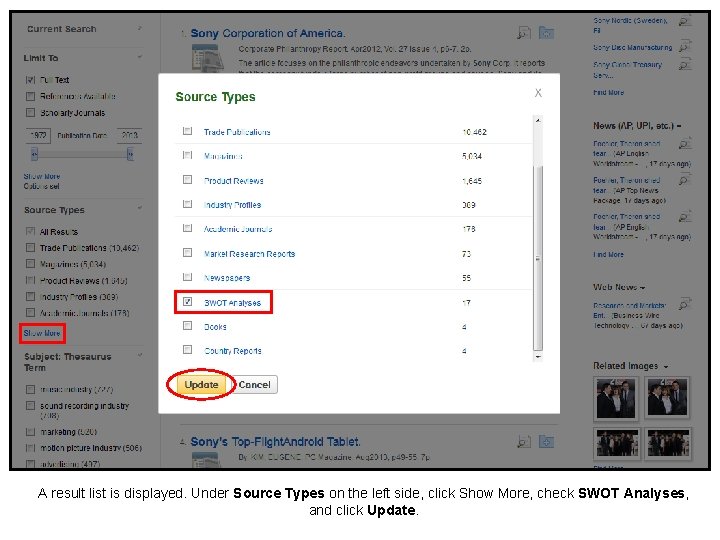This screenshot has height=540, width=720.
Task: Open first thumbnail in Related Images
Action: click(x=616, y=398)
